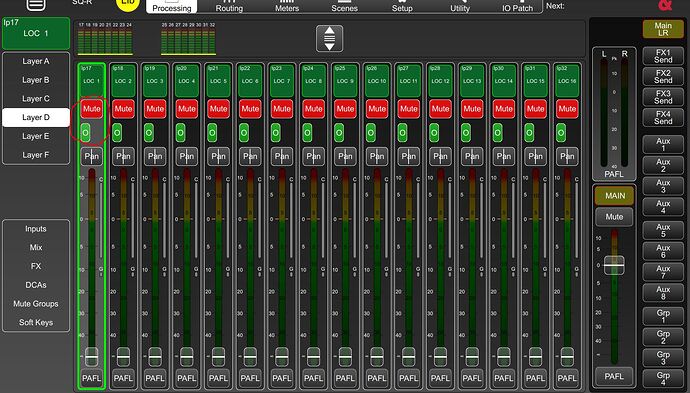Toggle green polarity button on LOC 14
Viewport: 690px width, 393px height.
click(x=497, y=132)
